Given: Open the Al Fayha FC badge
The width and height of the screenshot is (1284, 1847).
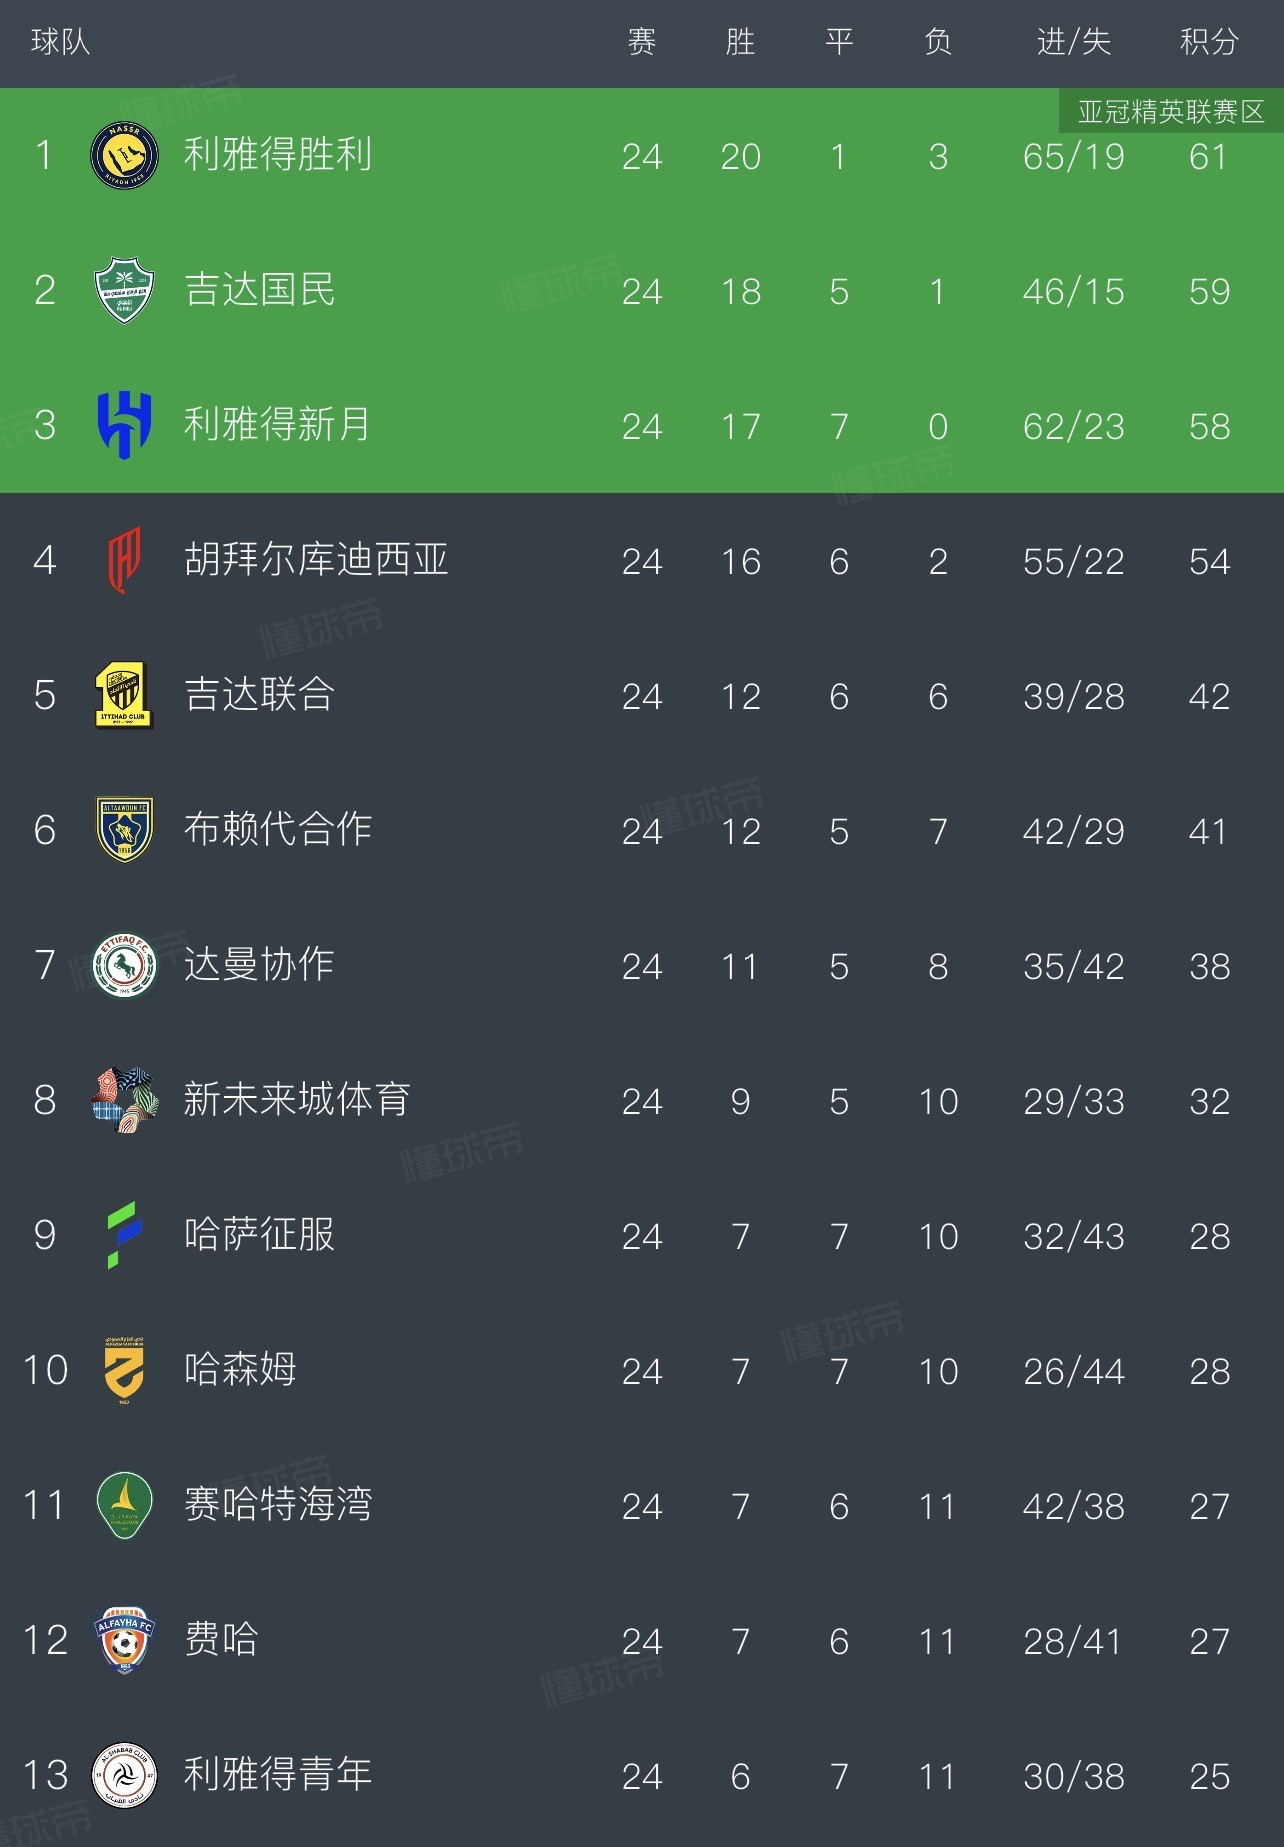Looking at the screenshot, I should [x=124, y=1640].
